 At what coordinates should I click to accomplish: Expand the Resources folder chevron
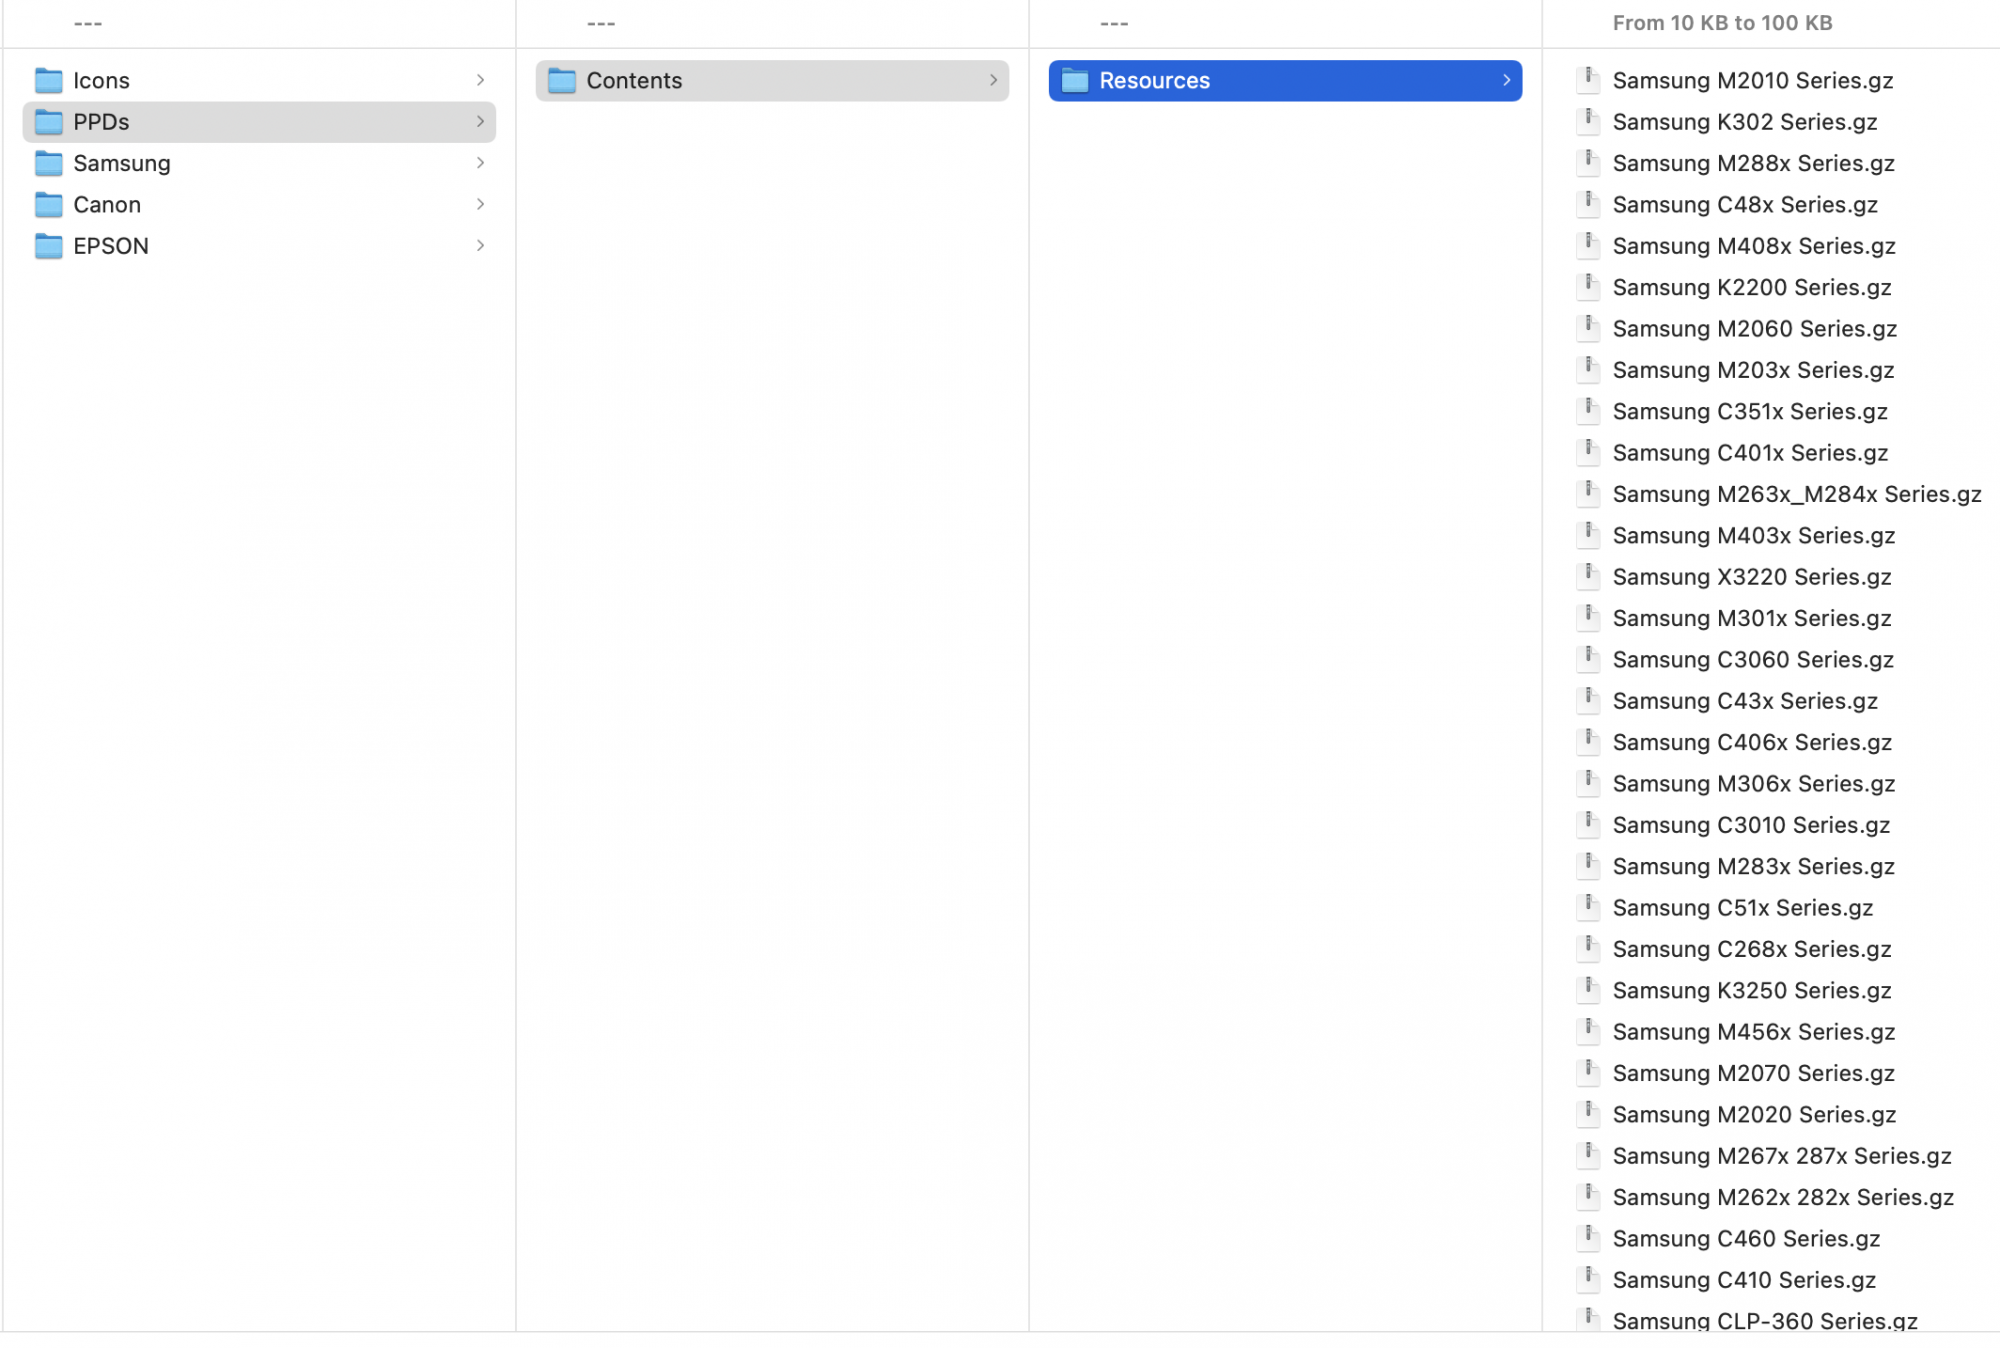click(1506, 80)
